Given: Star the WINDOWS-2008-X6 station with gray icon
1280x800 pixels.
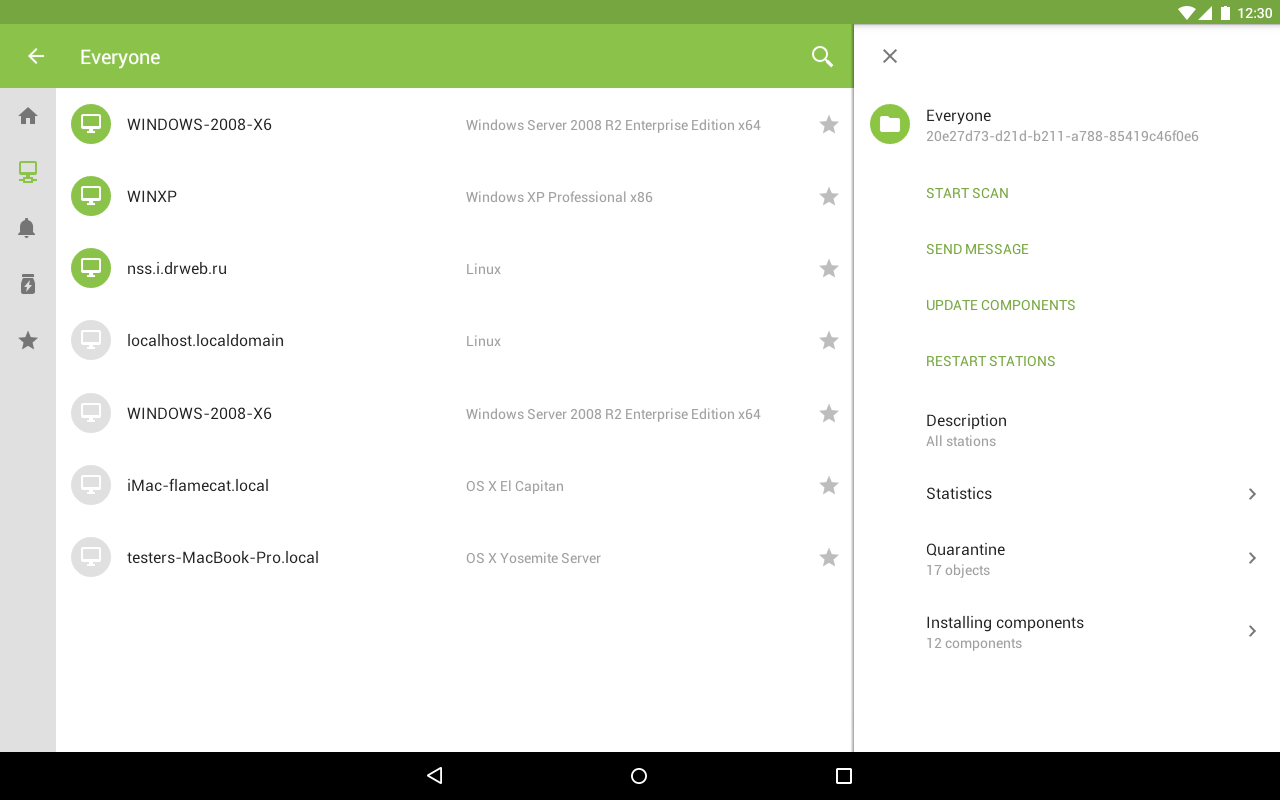Looking at the screenshot, I should pyautogui.click(x=829, y=413).
